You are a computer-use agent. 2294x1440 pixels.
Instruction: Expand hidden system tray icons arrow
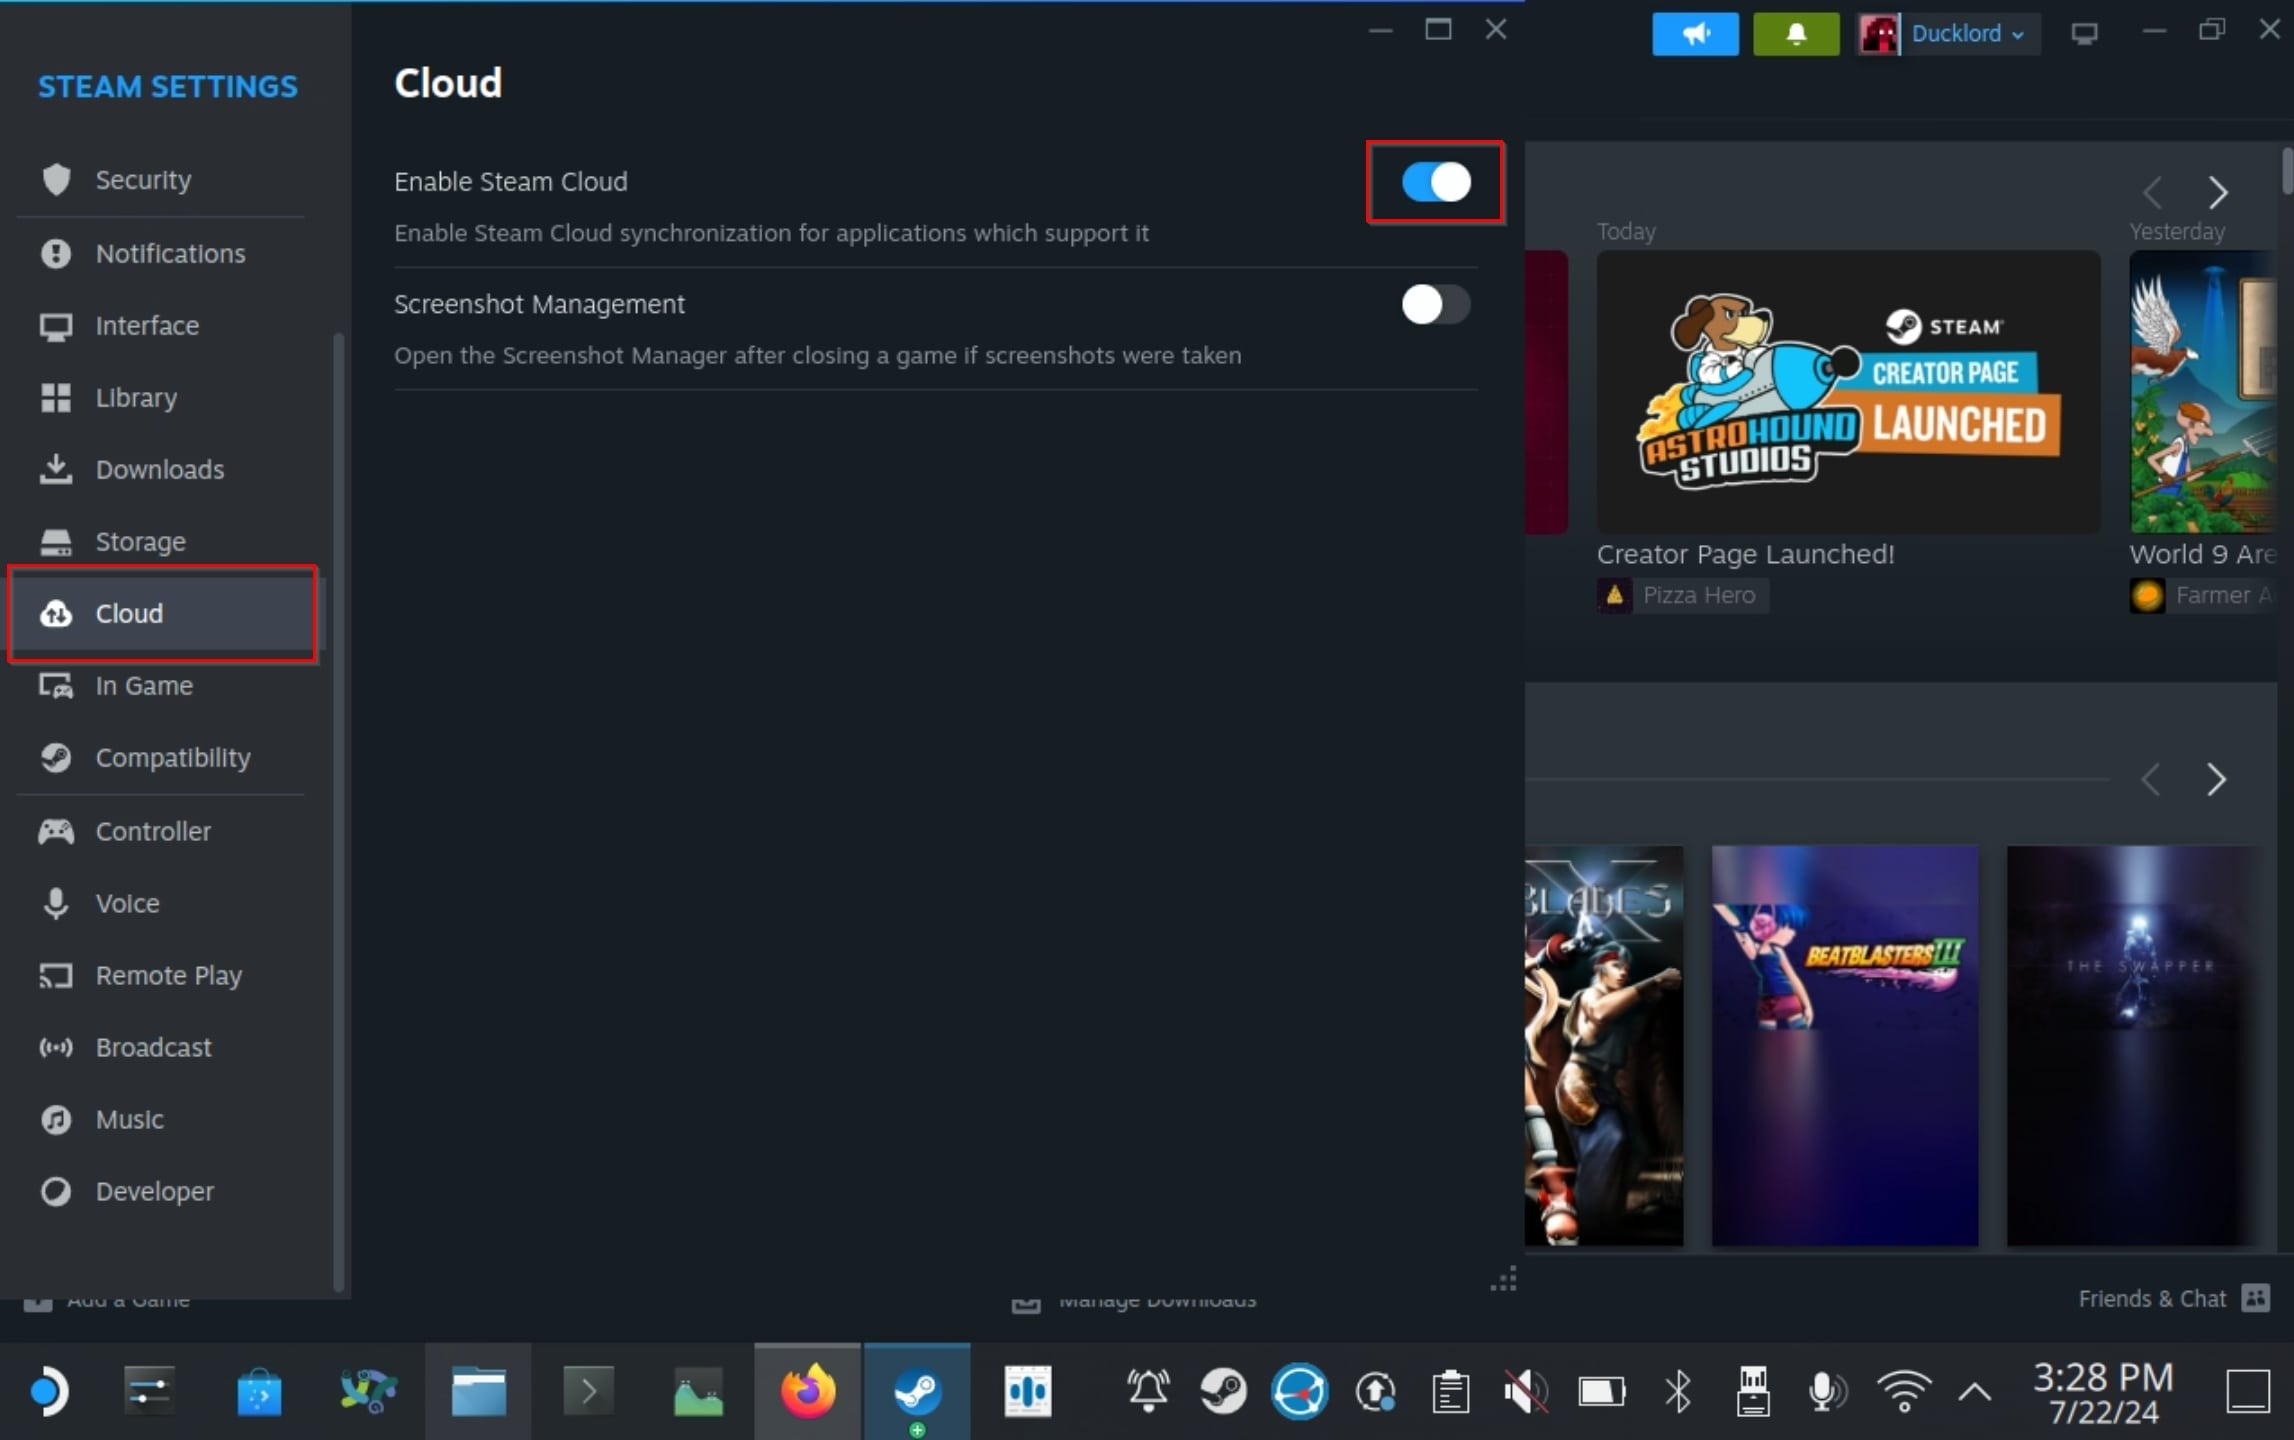tap(1975, 1391)
